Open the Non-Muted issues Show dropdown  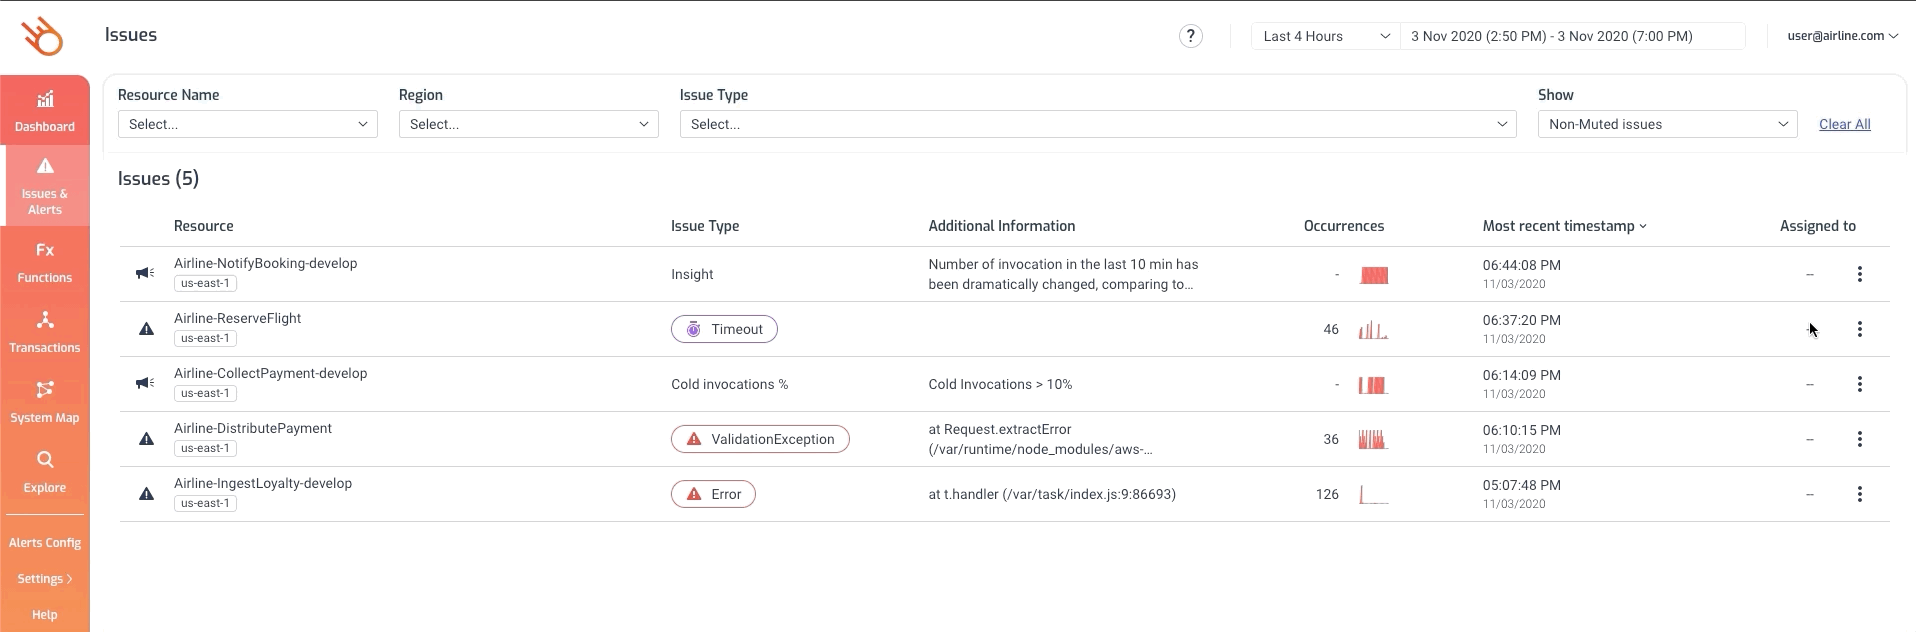[1667, 124]
